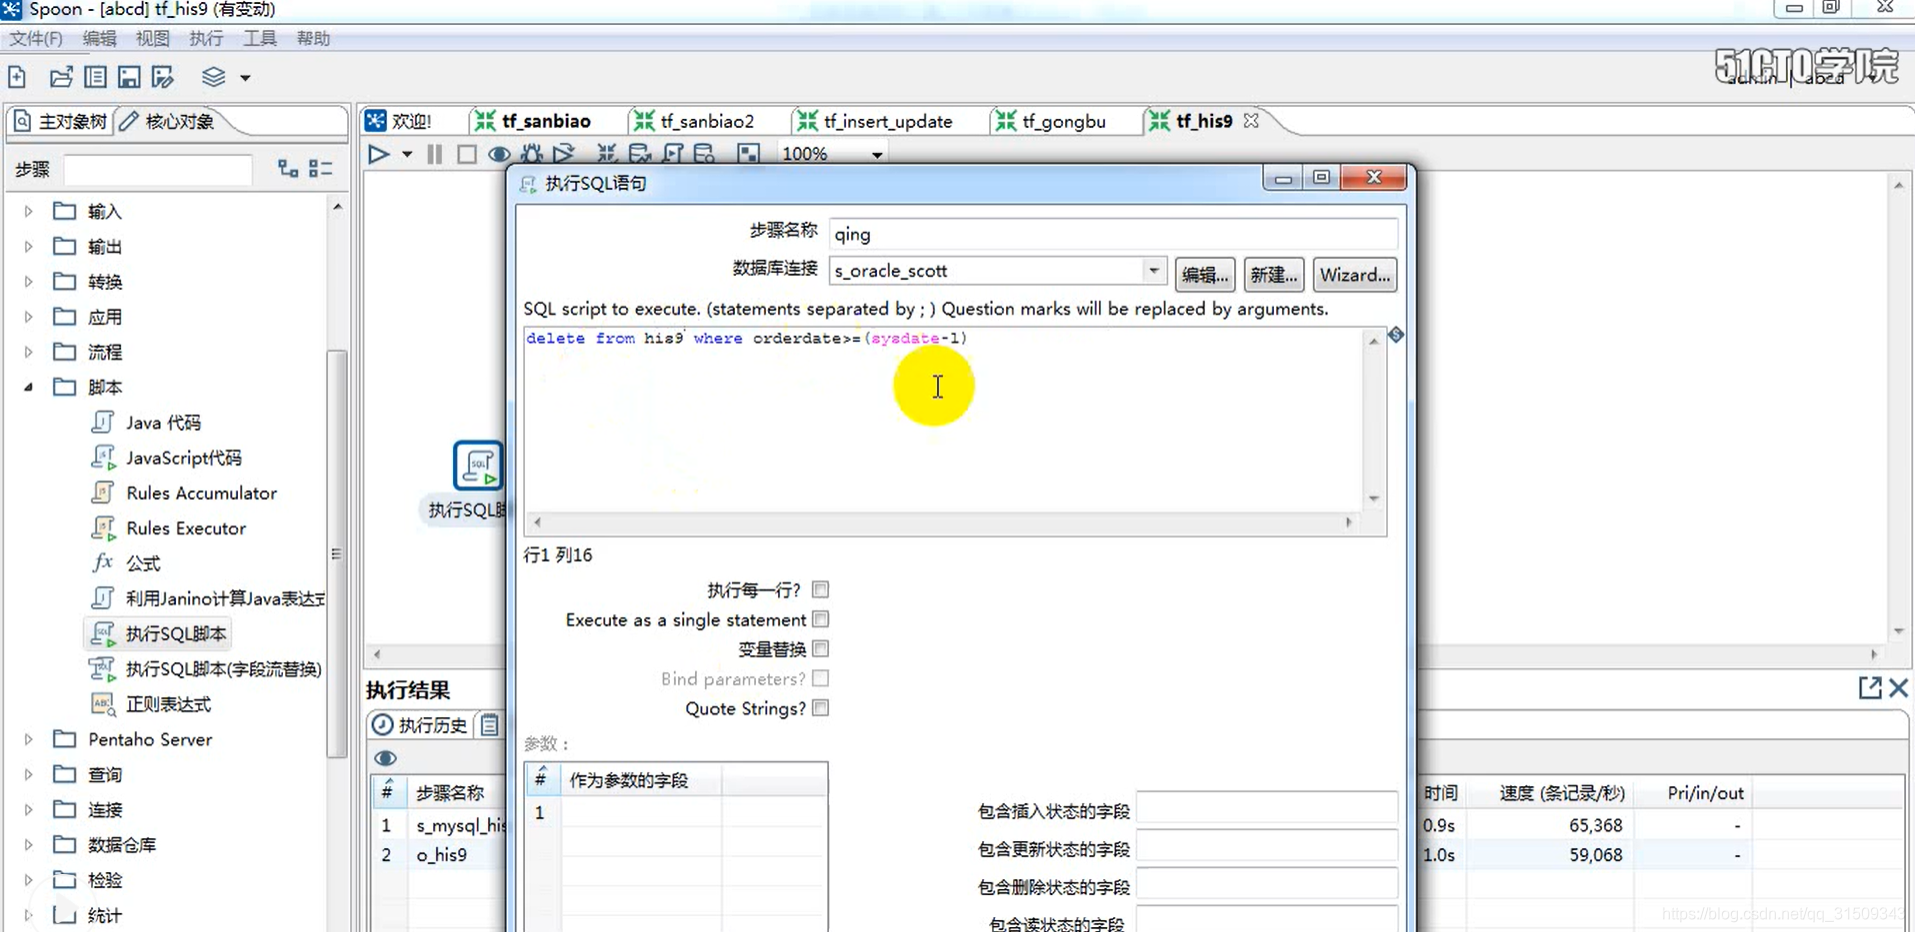Click the explore database icon

point(705,154)
